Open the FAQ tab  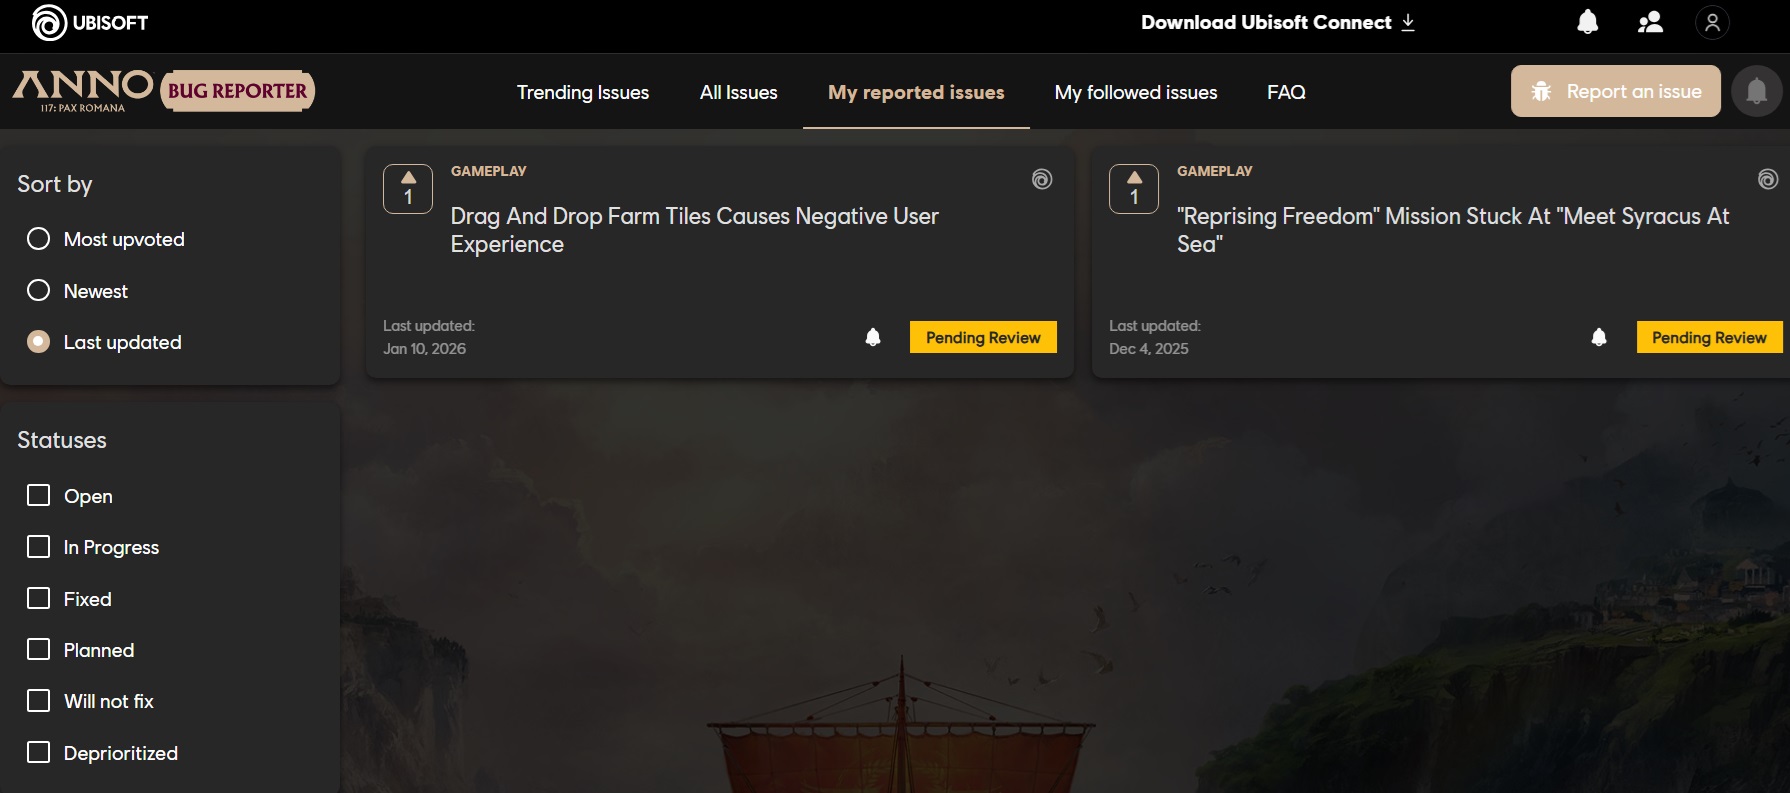[1286, 92]
